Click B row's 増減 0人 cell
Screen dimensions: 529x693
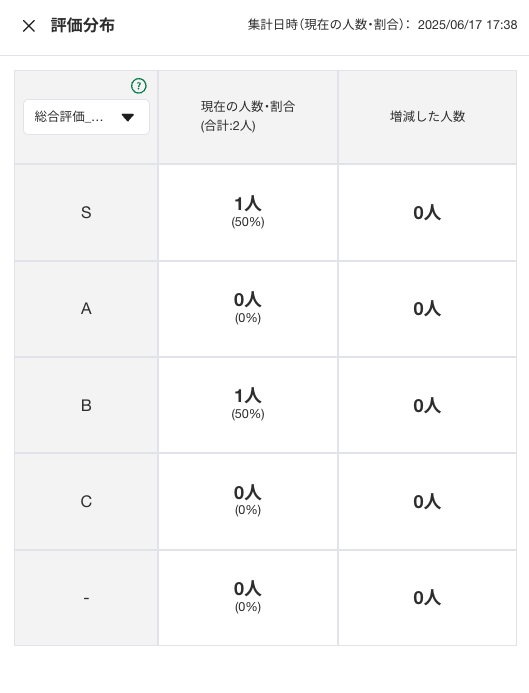coord(427,405)
